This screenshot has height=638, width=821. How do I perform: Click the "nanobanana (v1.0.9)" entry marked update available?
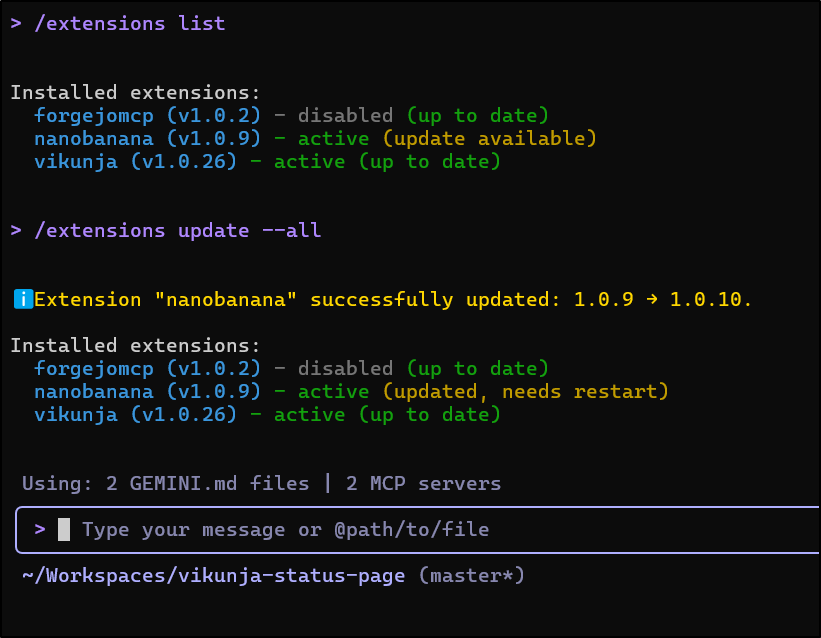(x=148, y=138)
